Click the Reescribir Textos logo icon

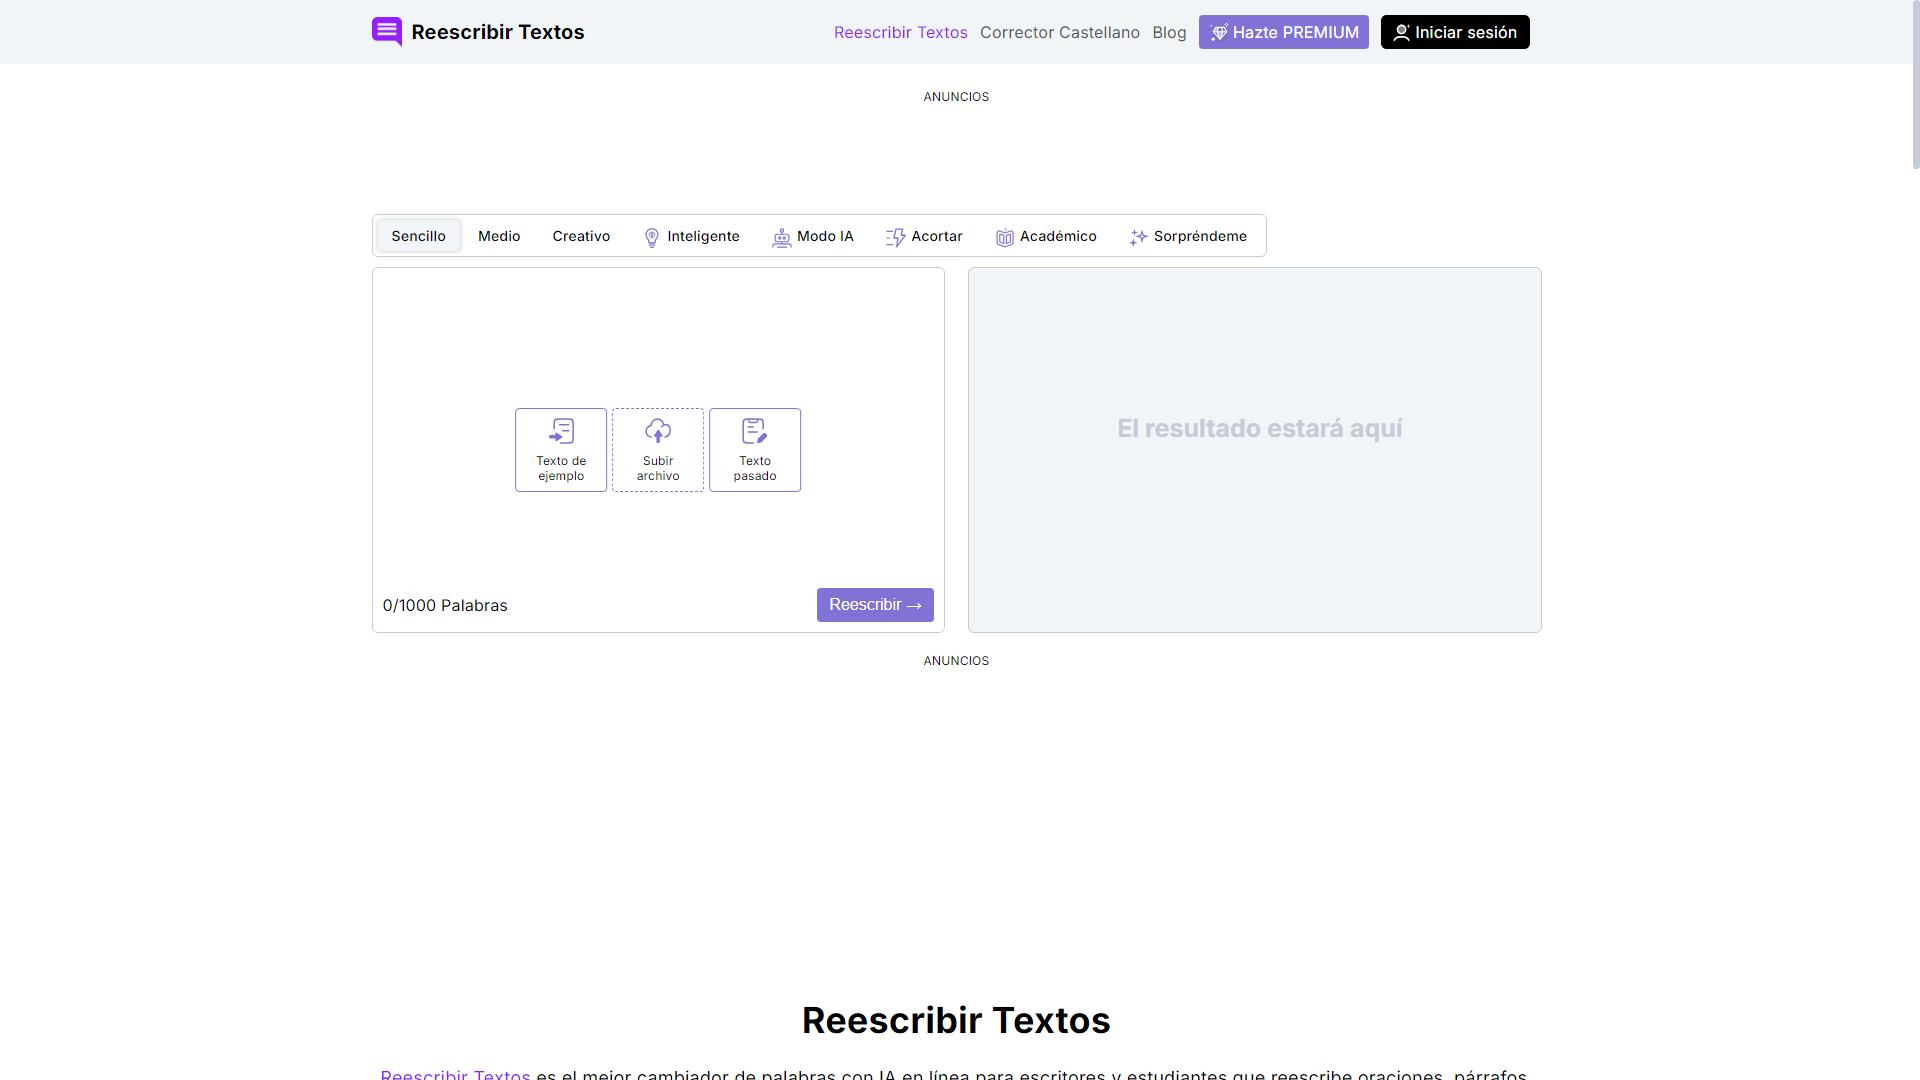386,31
